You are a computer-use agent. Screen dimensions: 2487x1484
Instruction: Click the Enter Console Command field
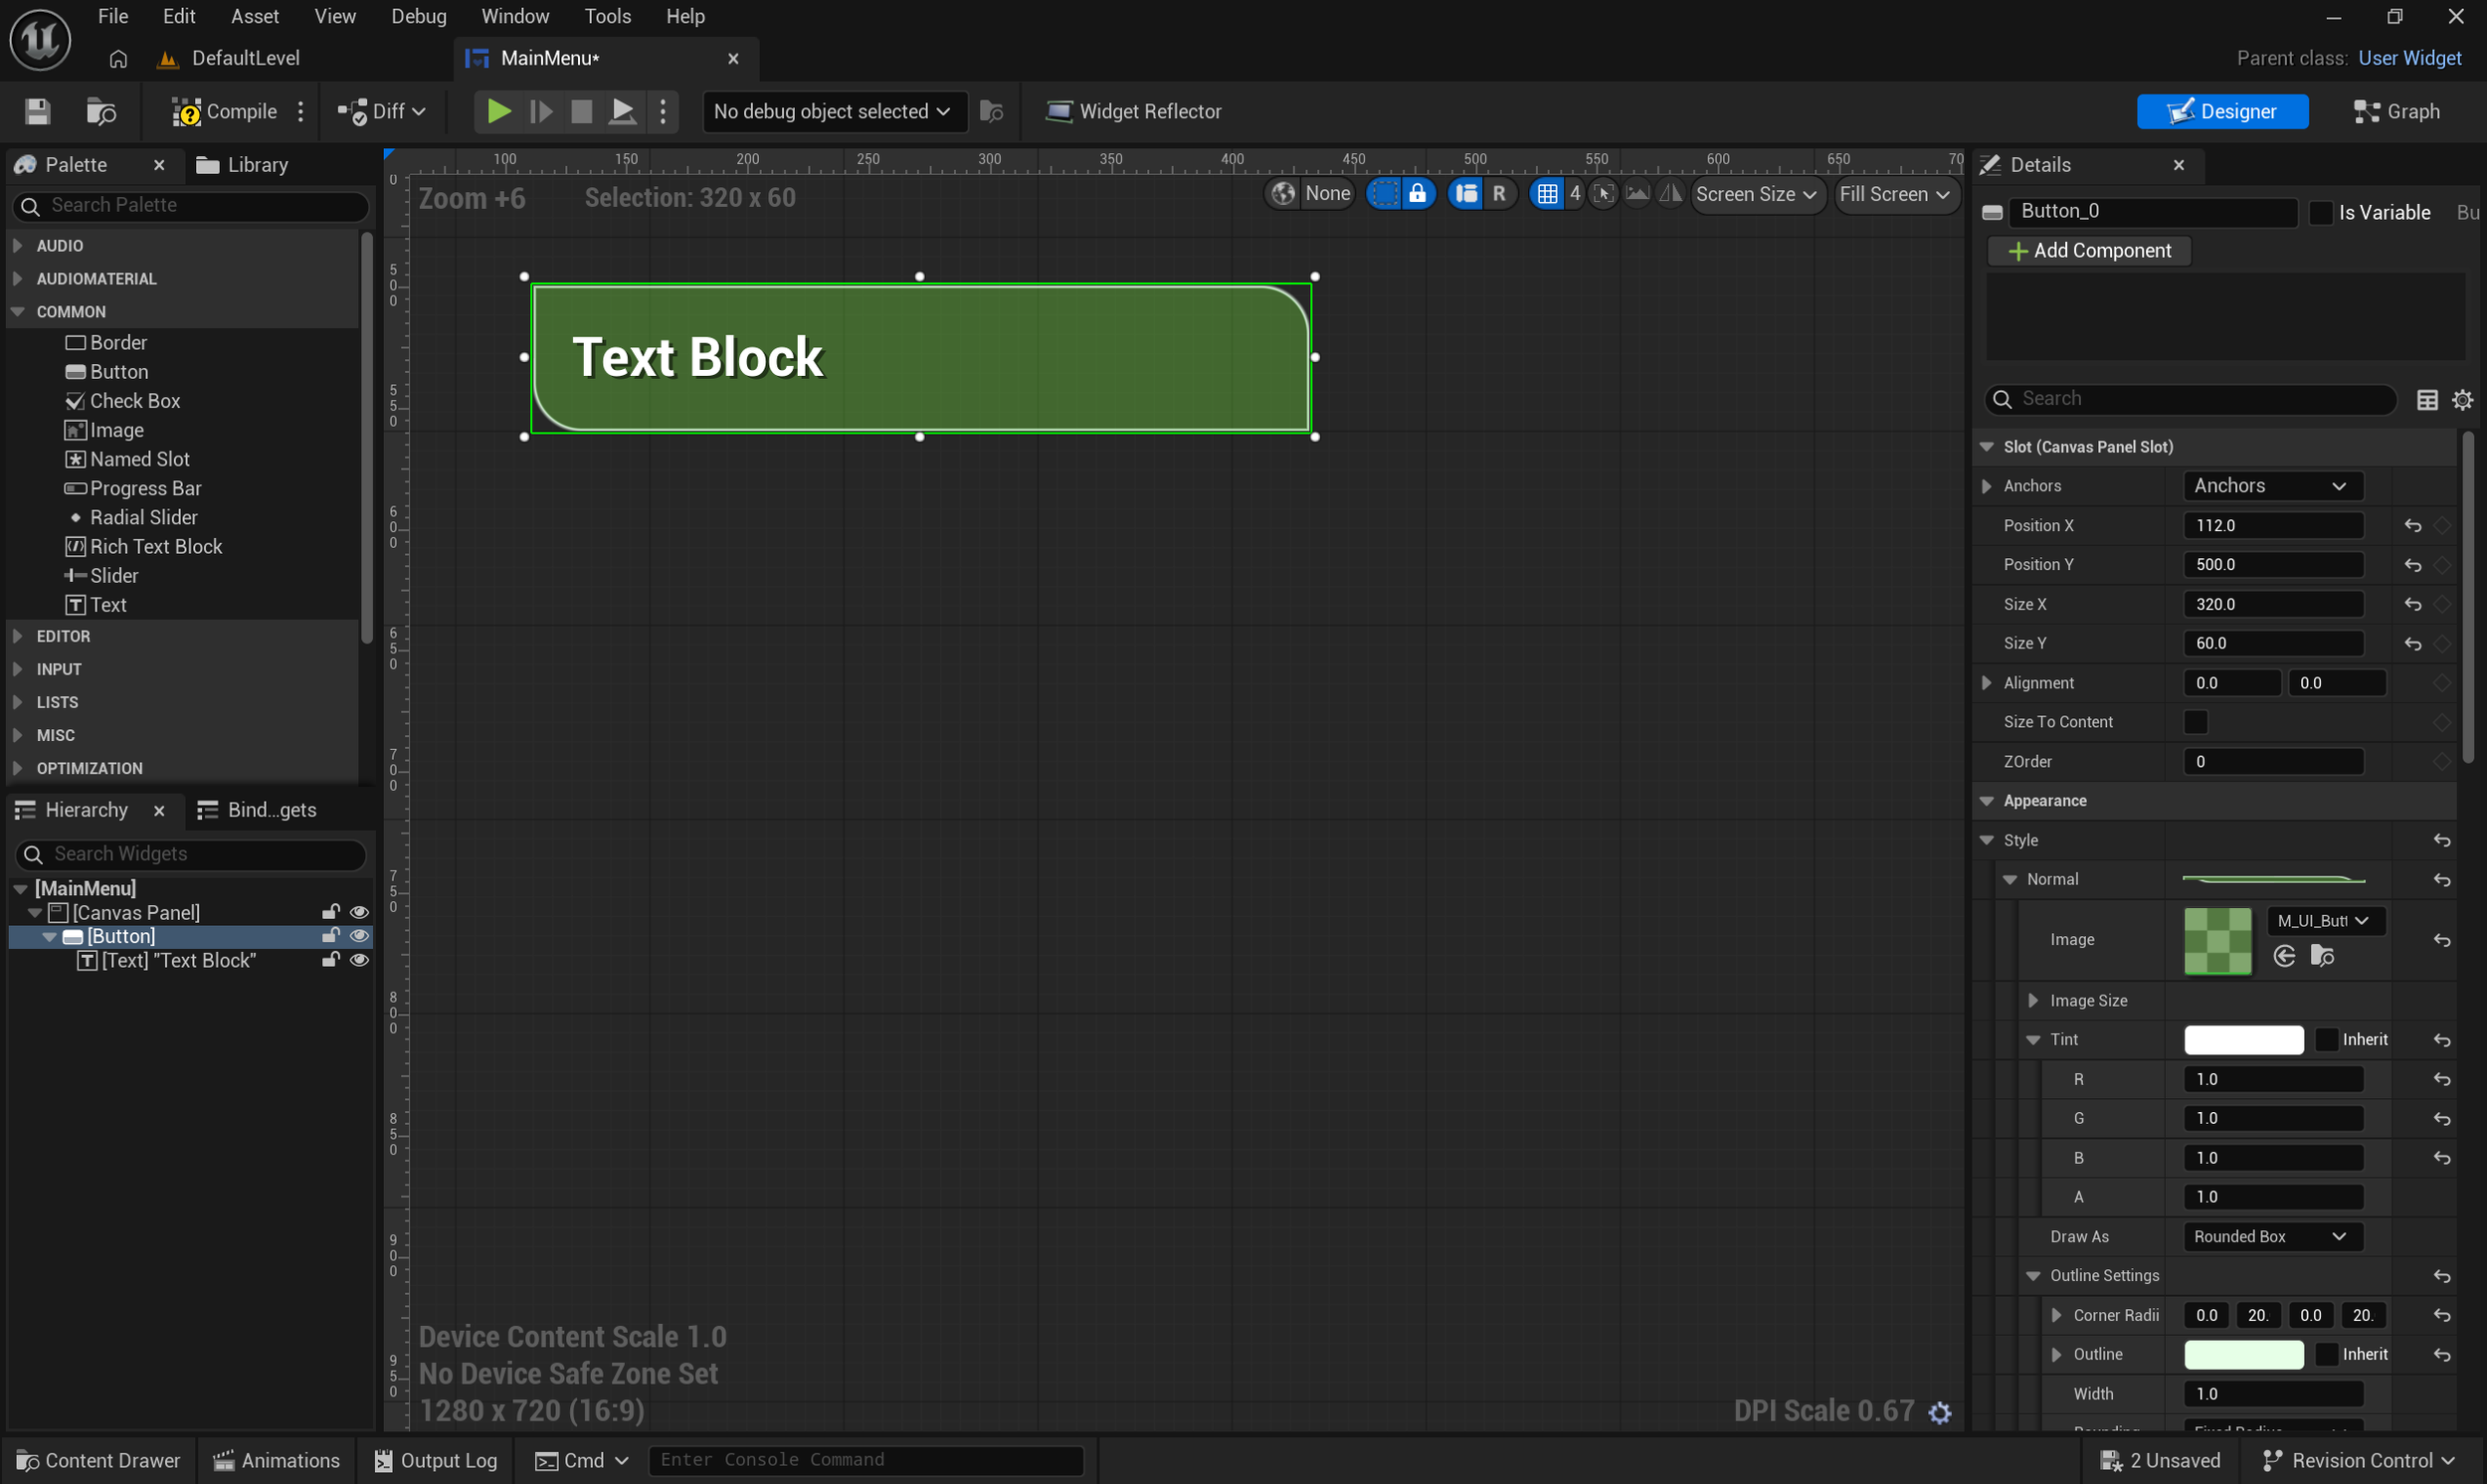pyautogui.click(x=866, y=1461)
